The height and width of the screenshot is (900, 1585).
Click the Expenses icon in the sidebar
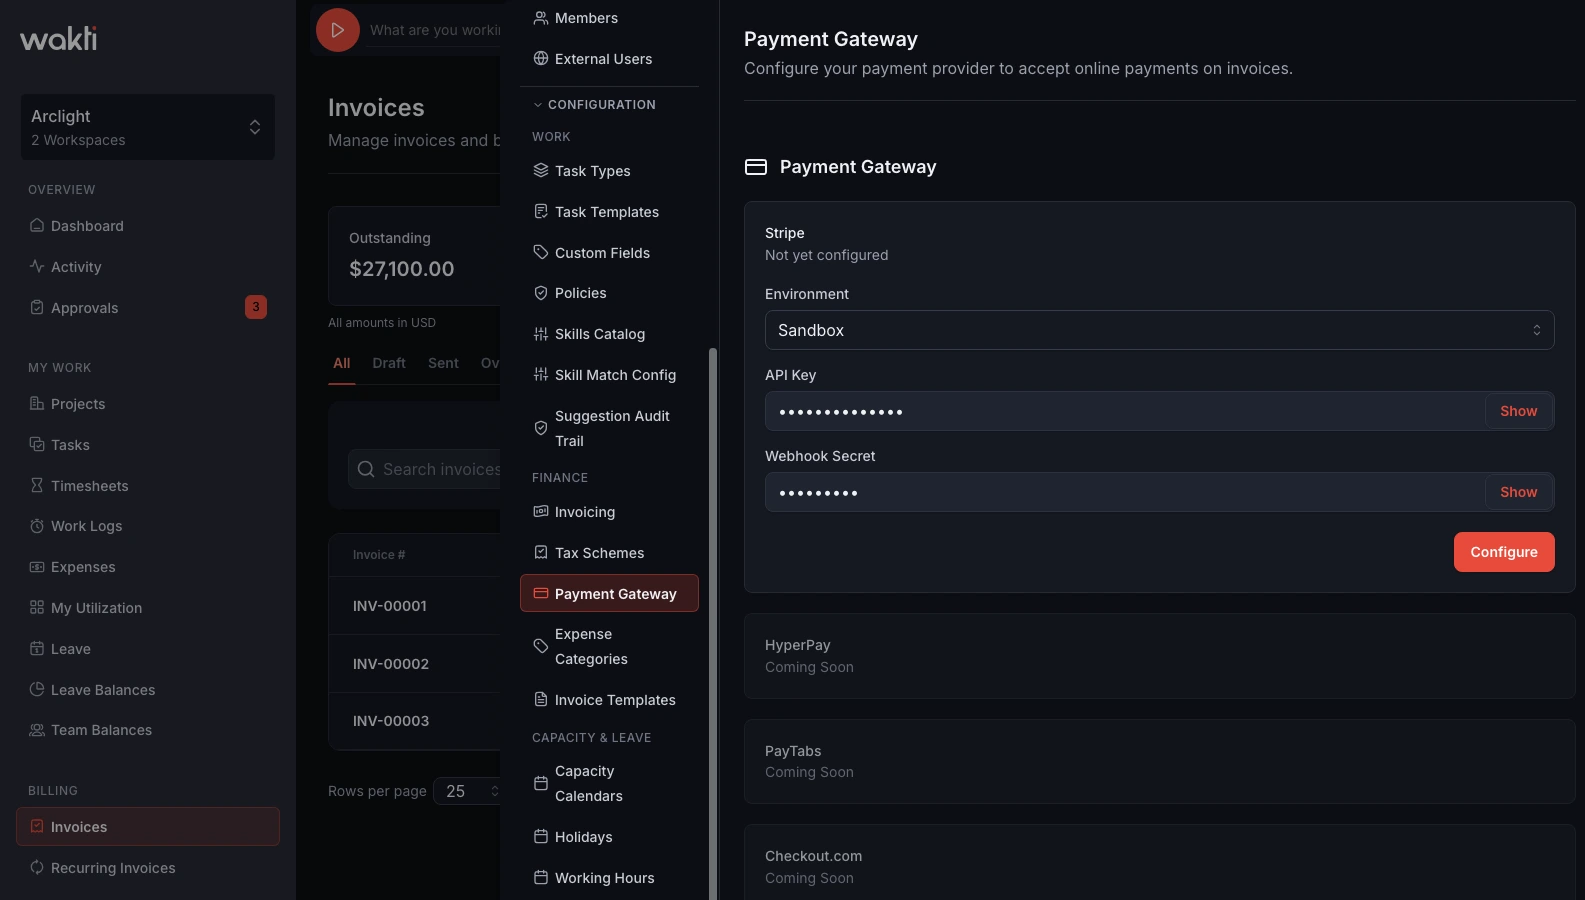click(37, 567)
